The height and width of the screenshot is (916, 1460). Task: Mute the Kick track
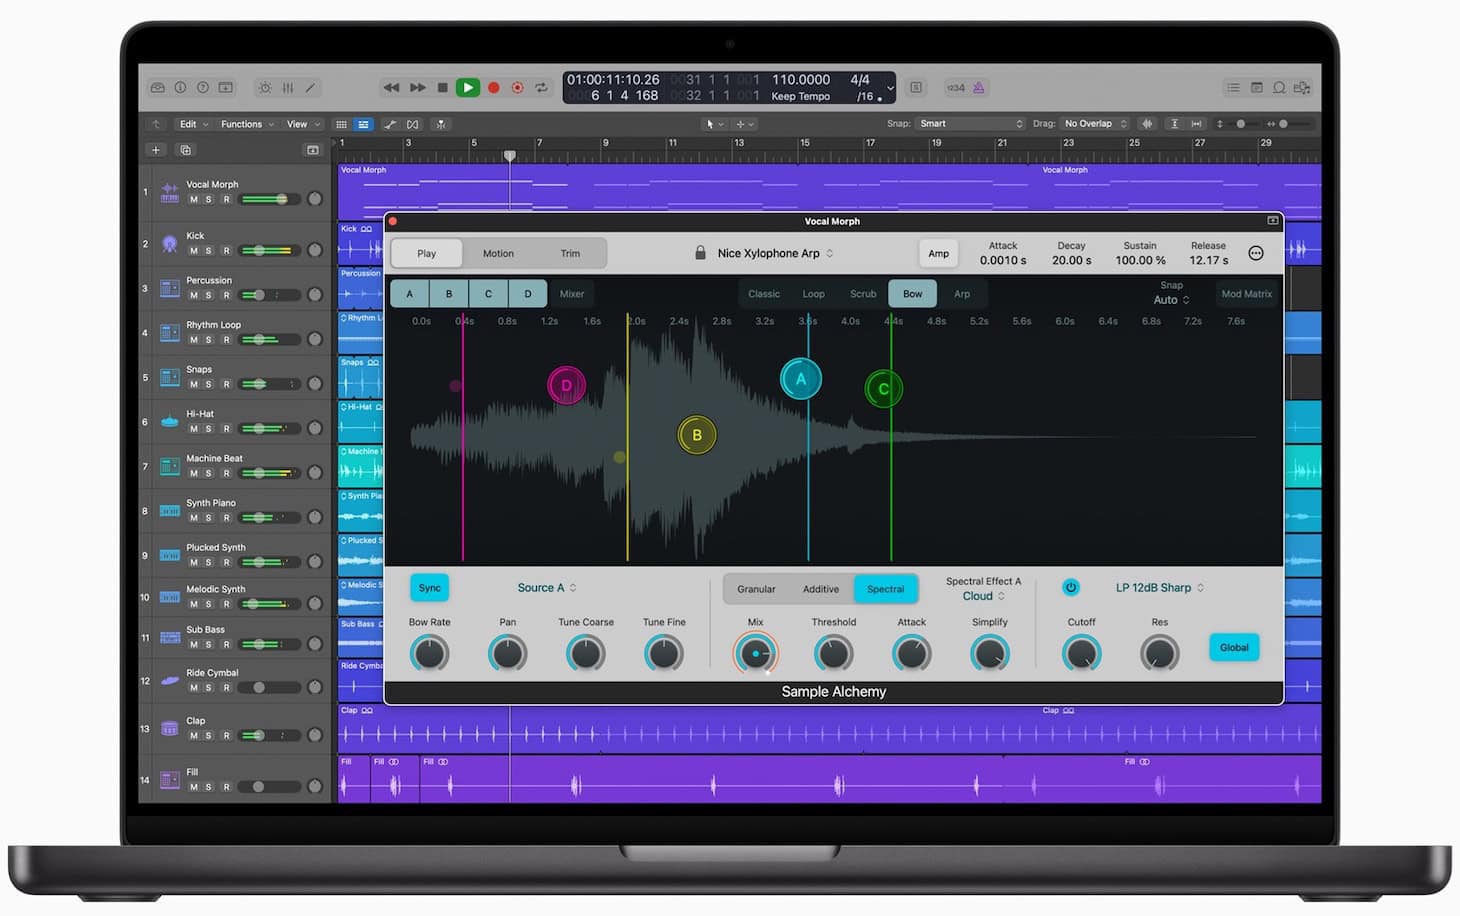point(194,251)
